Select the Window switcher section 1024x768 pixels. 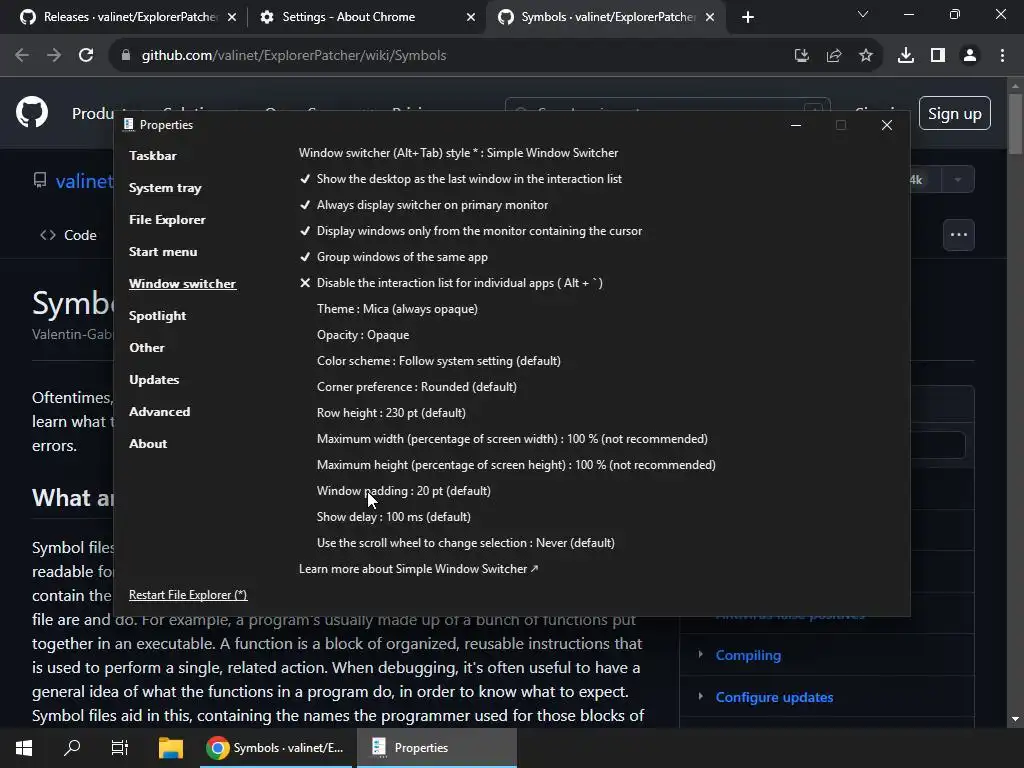[x=182, y=283]
